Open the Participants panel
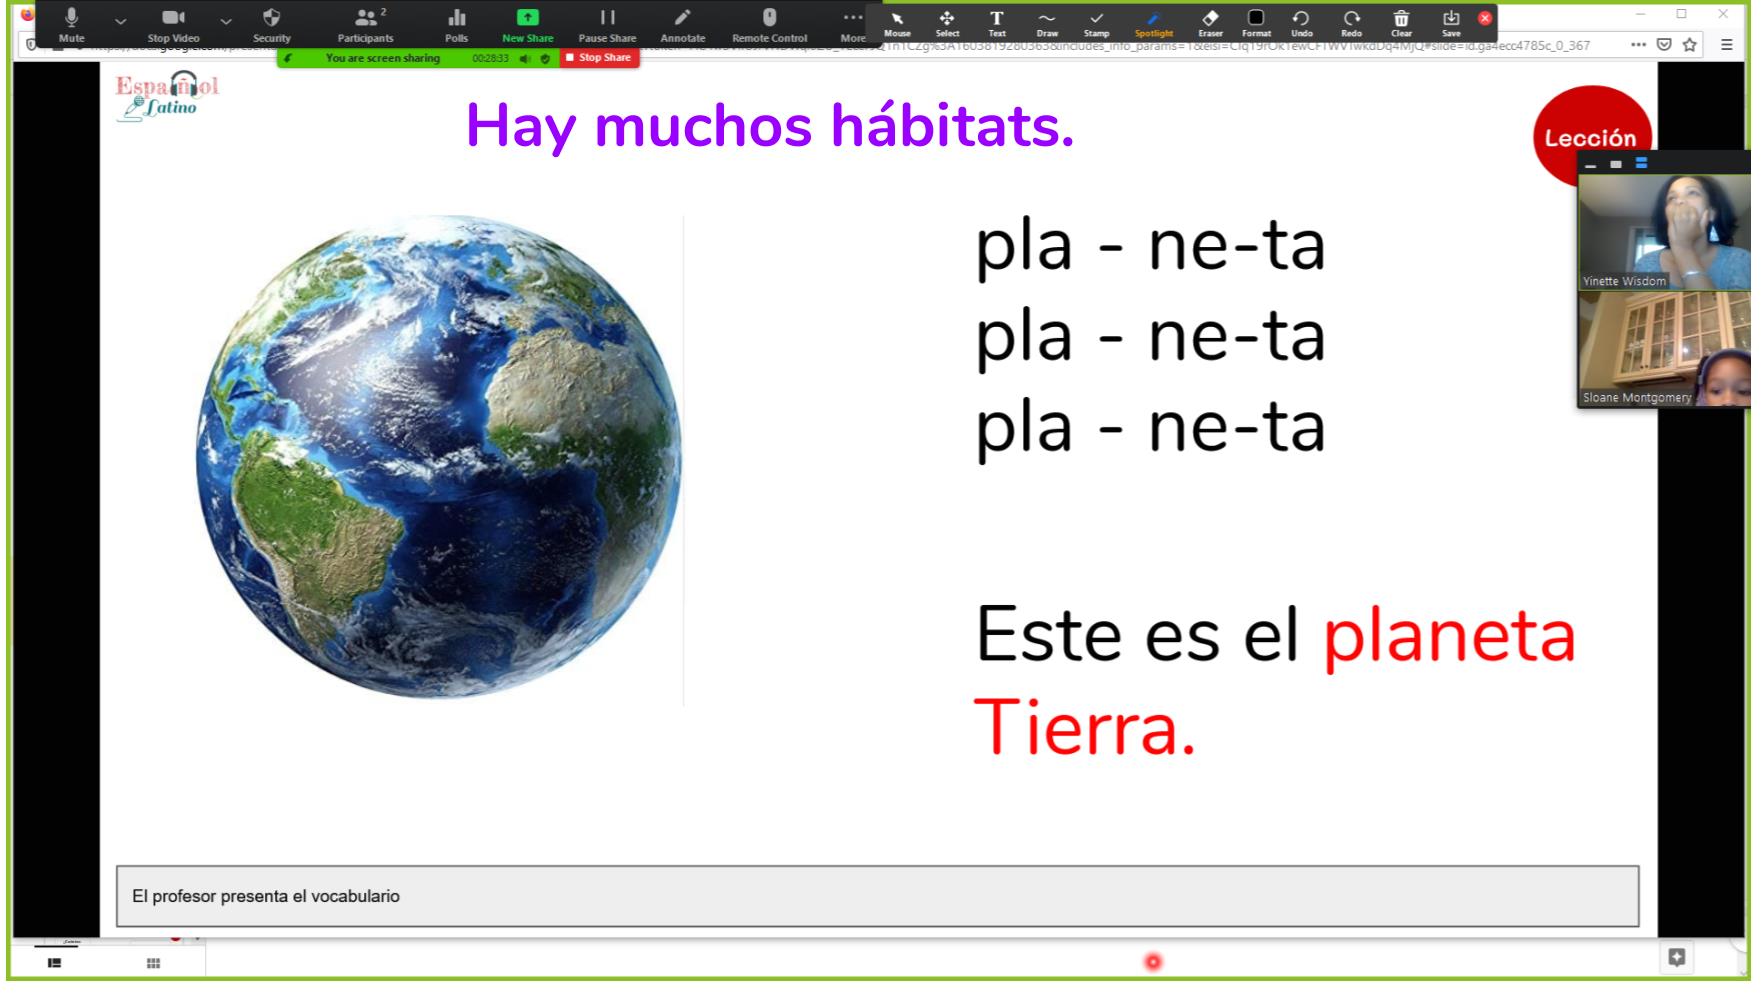Screen dimensions: 1761x995 tap(365, 24)
